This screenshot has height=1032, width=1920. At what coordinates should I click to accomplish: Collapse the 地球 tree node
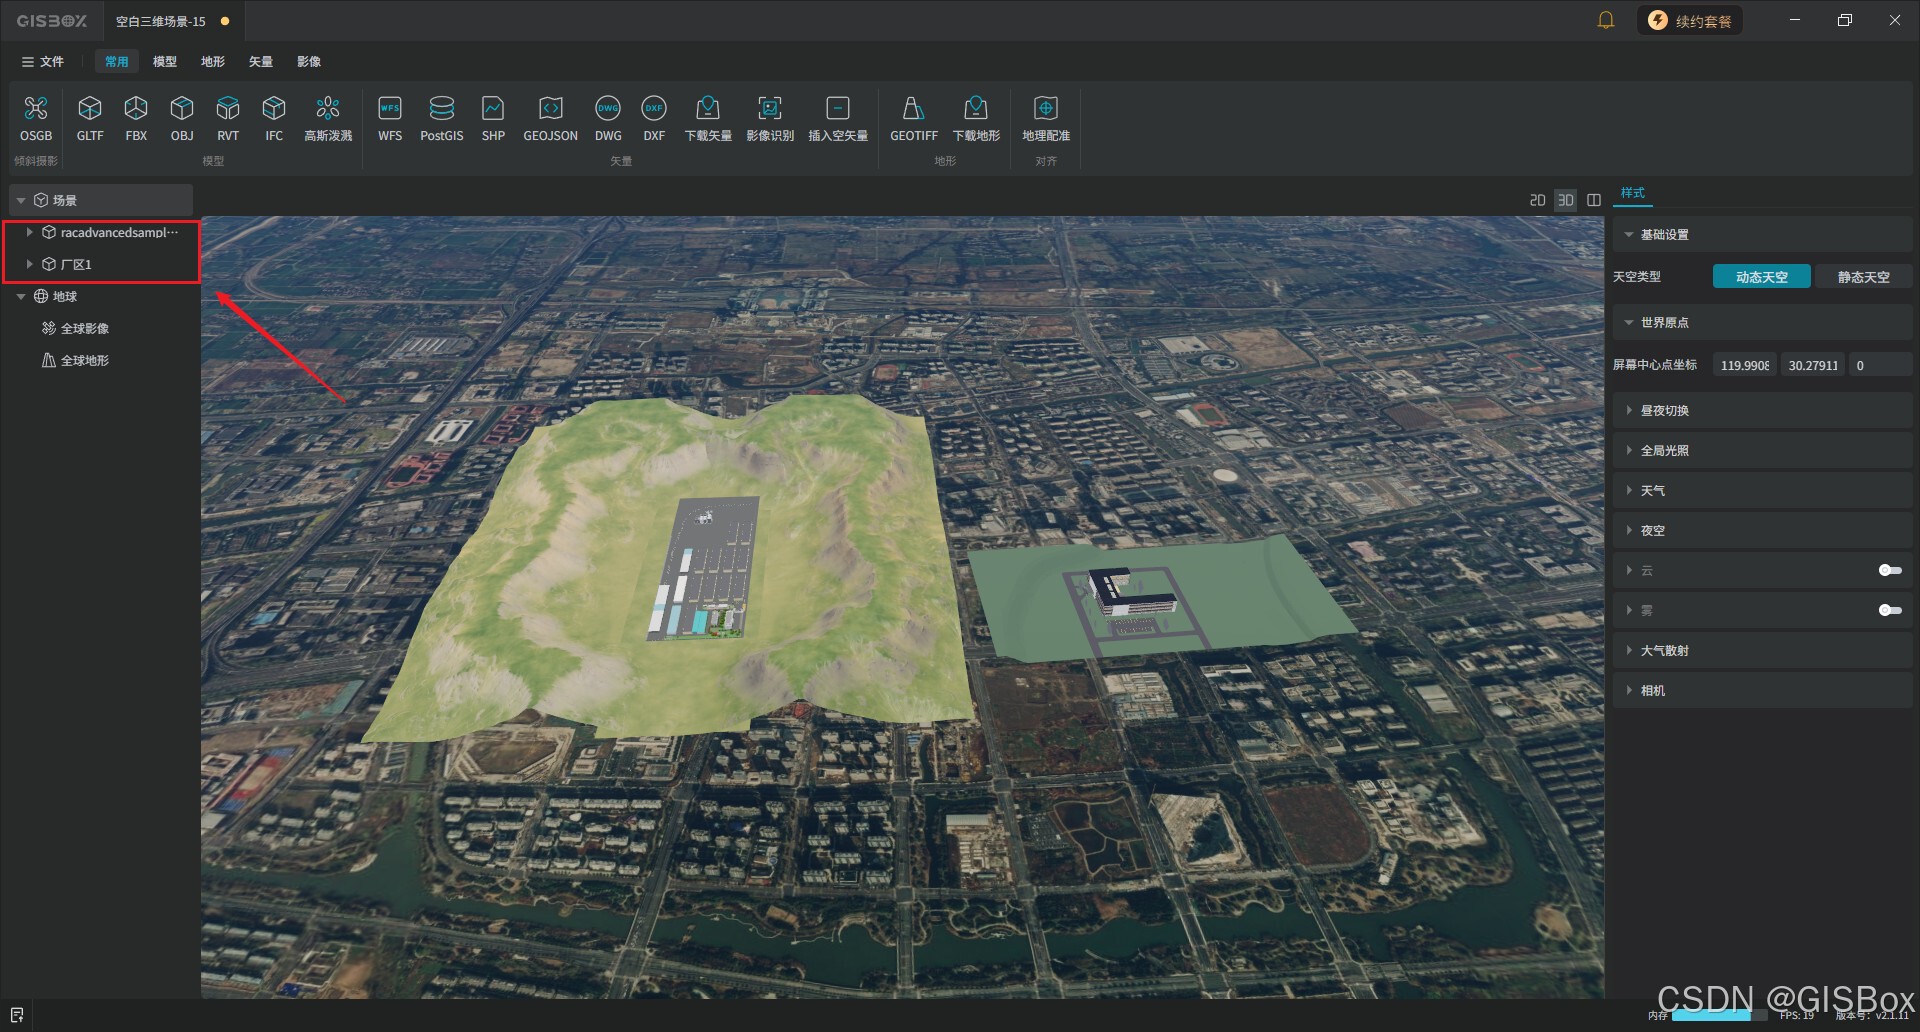coord(20,296)
